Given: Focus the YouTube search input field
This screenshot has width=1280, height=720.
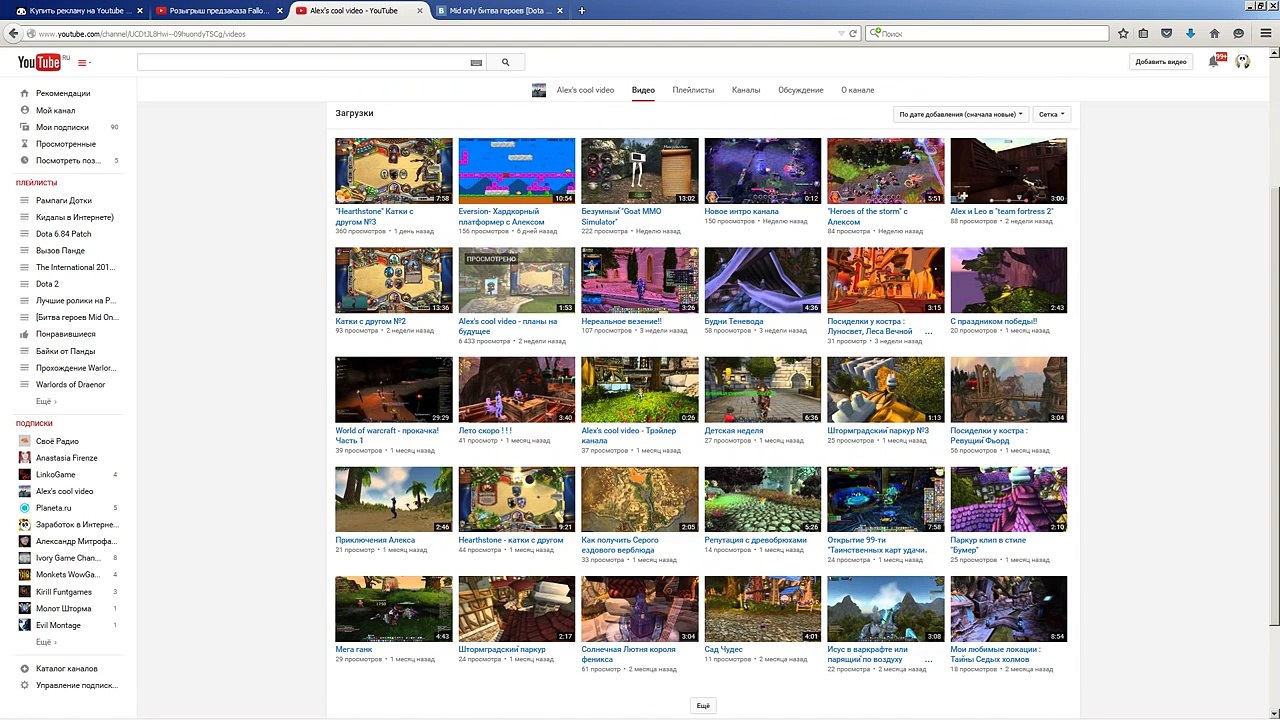Looking at the screenshot, I should [x=302, y=62].
